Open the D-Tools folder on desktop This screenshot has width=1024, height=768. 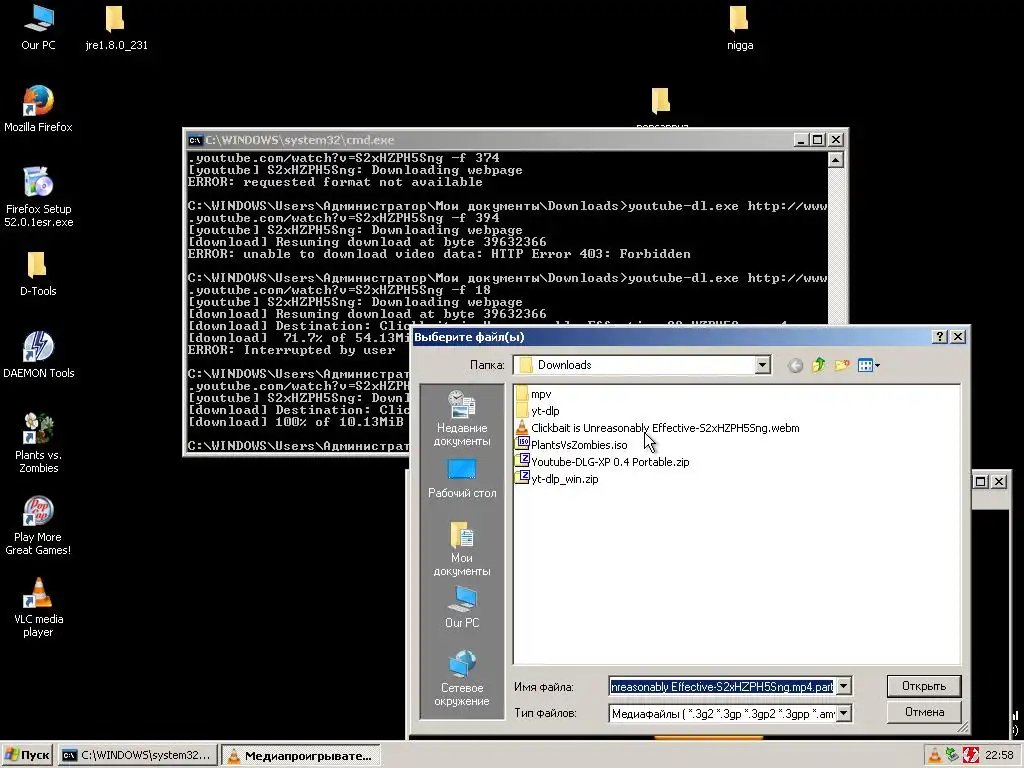click(x=38, y=274)
